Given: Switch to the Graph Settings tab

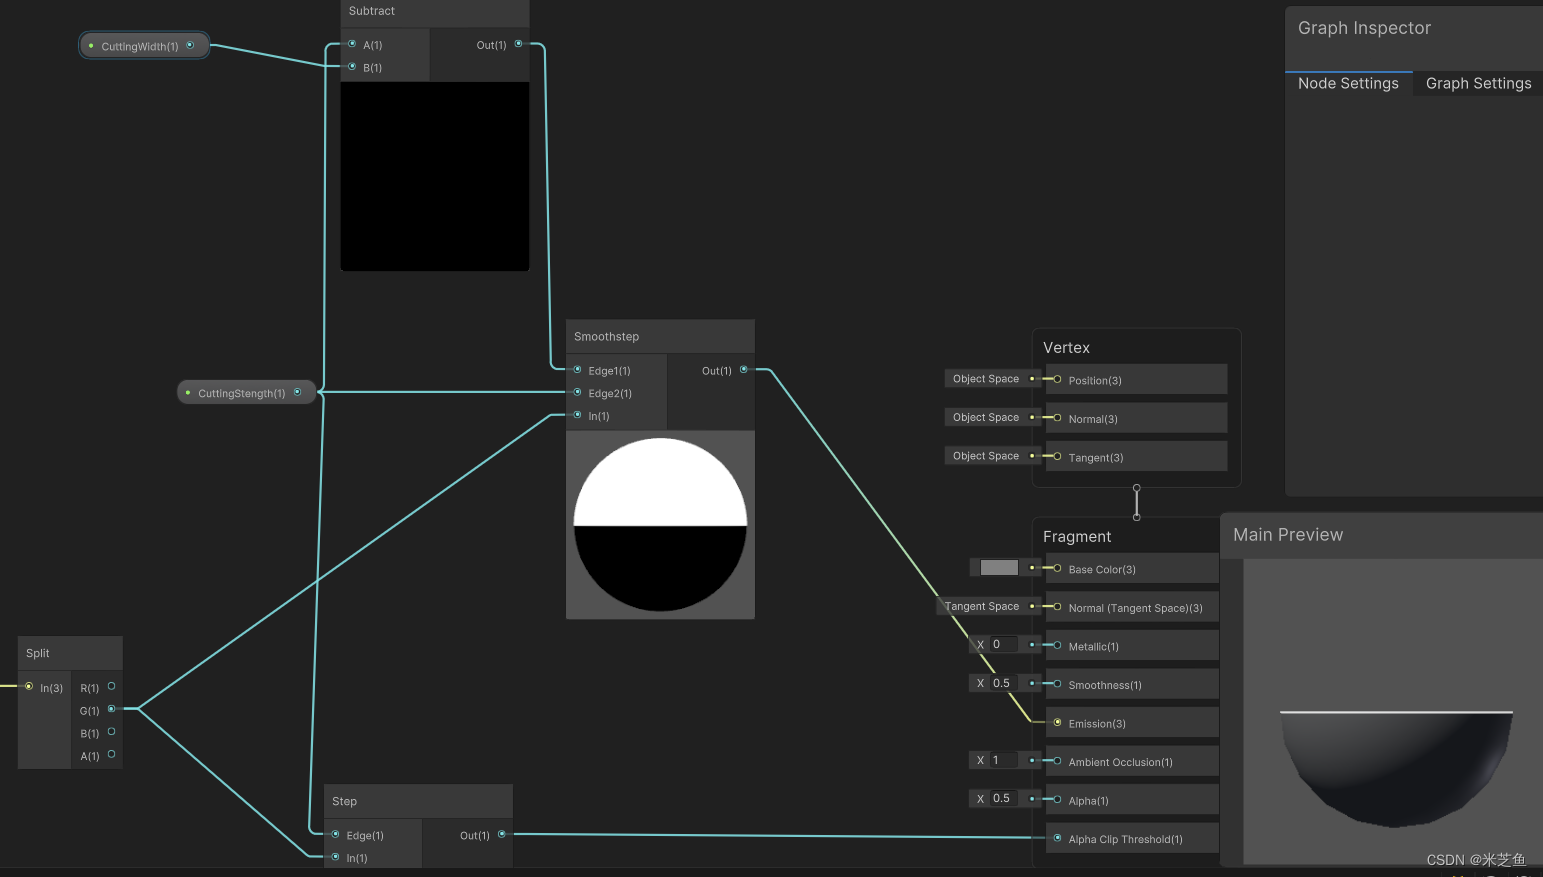Looking at the screenshot, I should pyautogui.click(x=1478, y=83).
